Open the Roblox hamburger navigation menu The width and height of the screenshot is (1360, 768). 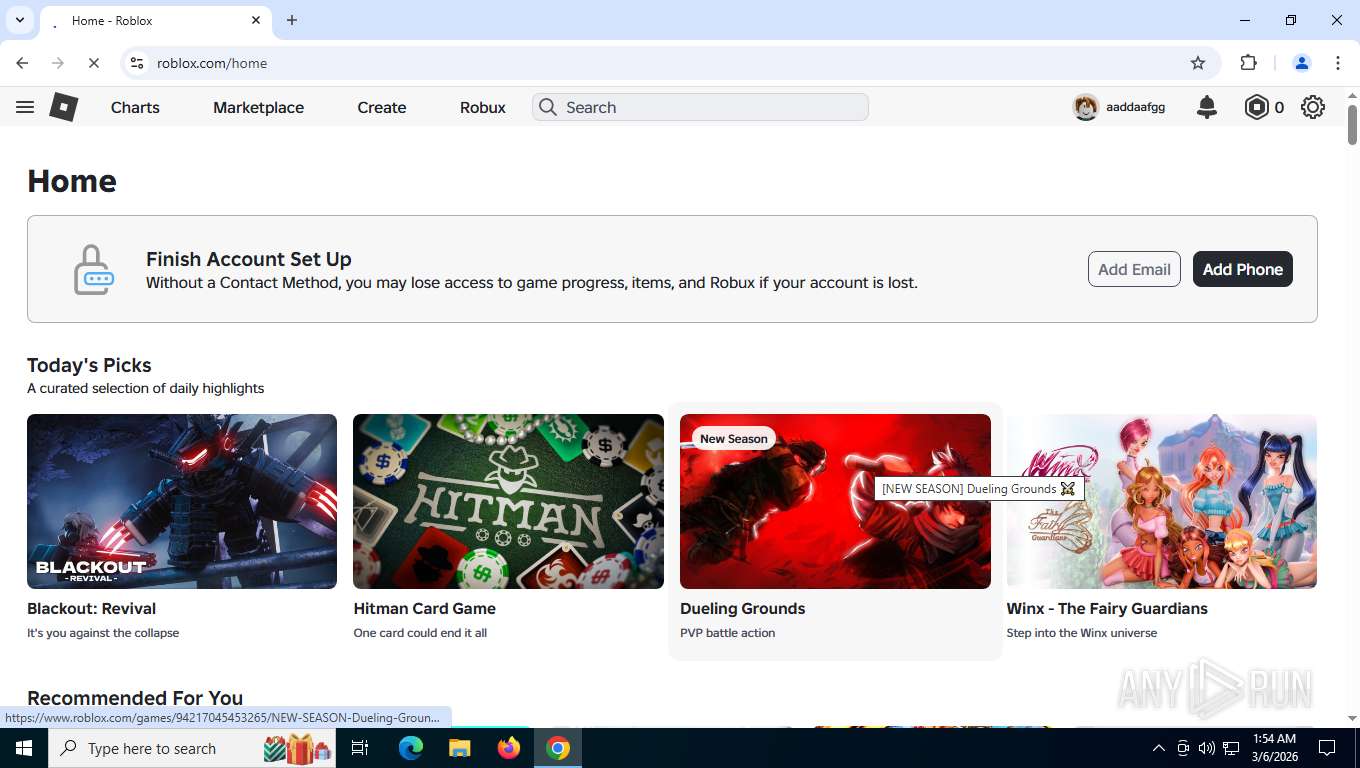(x=25, y=107)
